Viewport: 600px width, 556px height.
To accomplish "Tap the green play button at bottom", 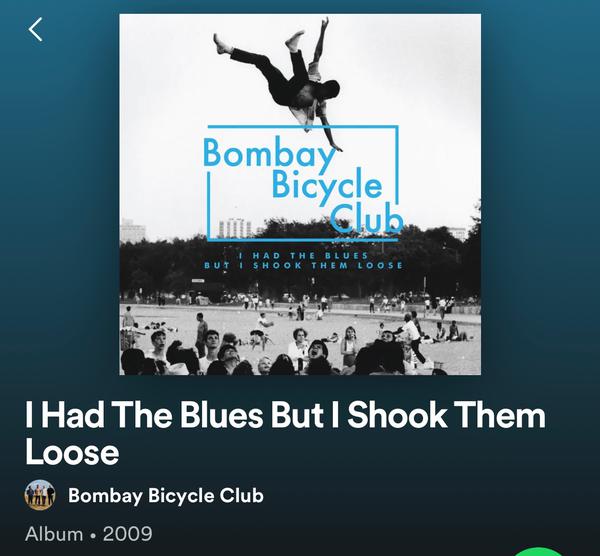I will [x=539, y=552].
